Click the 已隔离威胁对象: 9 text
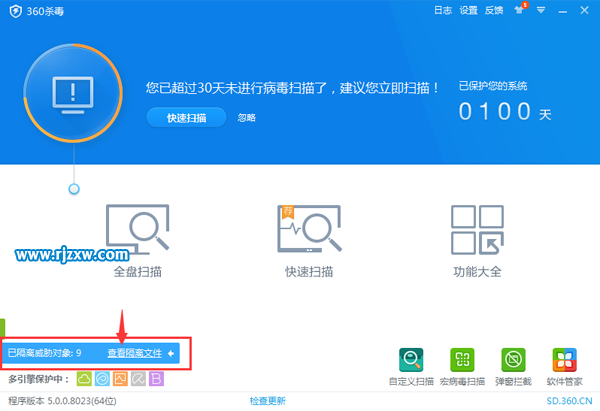600x411 pixels. (44, 353)
